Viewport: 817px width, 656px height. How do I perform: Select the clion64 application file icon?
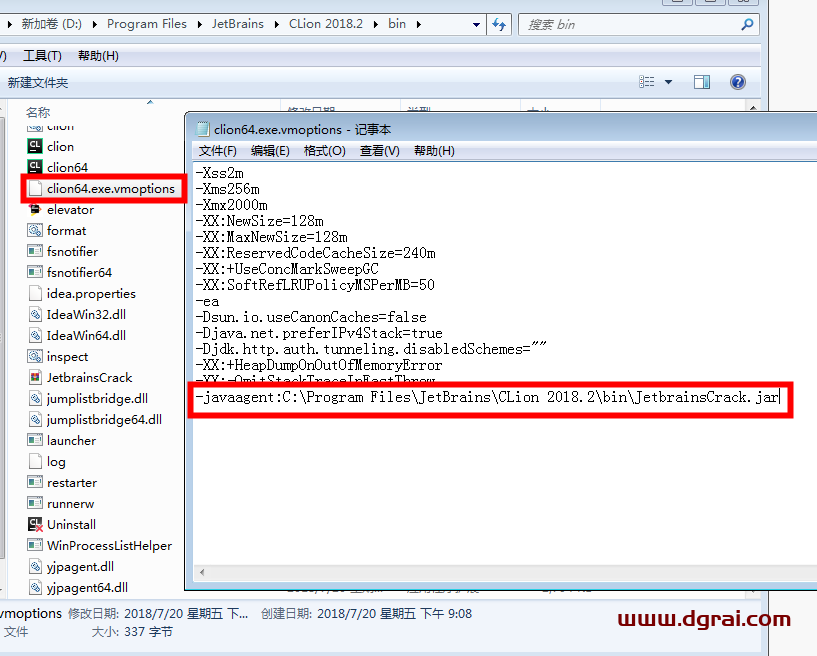(x=35, y=167)
